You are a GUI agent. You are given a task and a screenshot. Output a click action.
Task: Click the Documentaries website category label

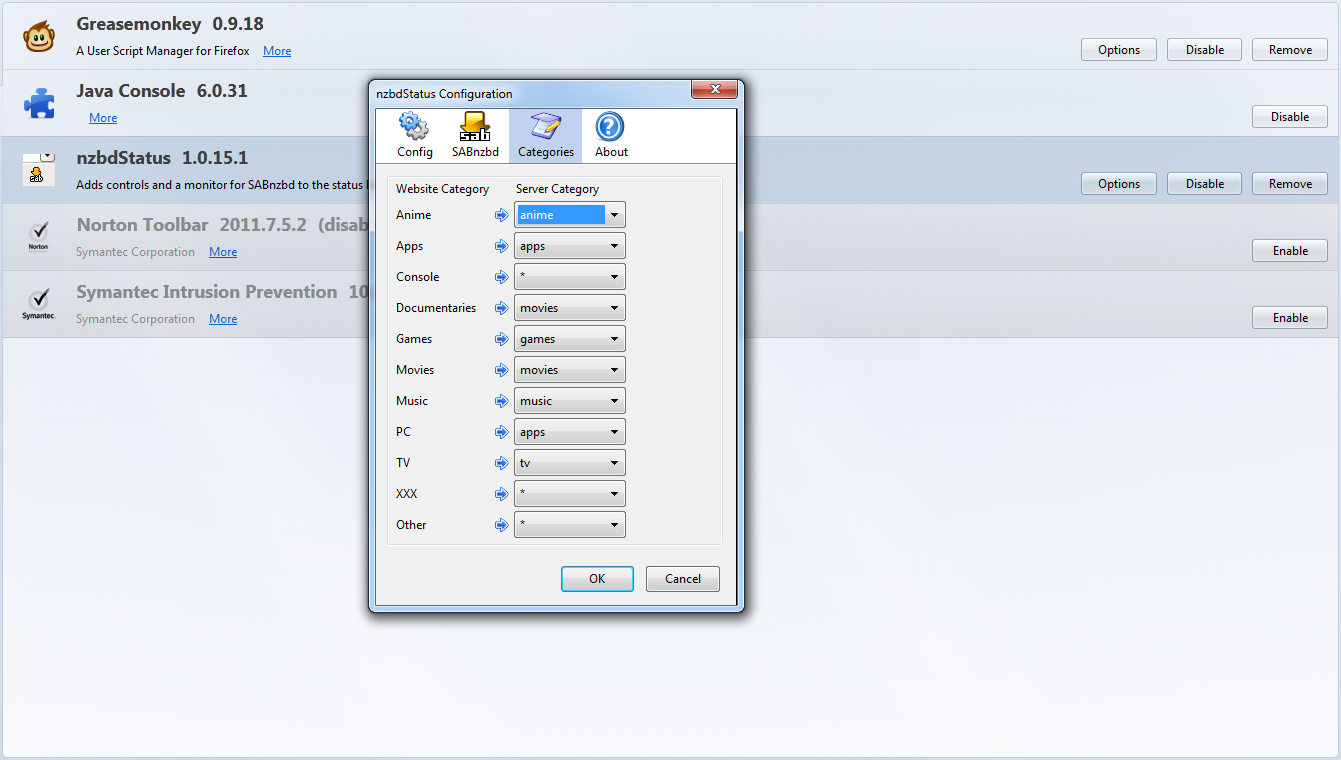tap(436, 308)
